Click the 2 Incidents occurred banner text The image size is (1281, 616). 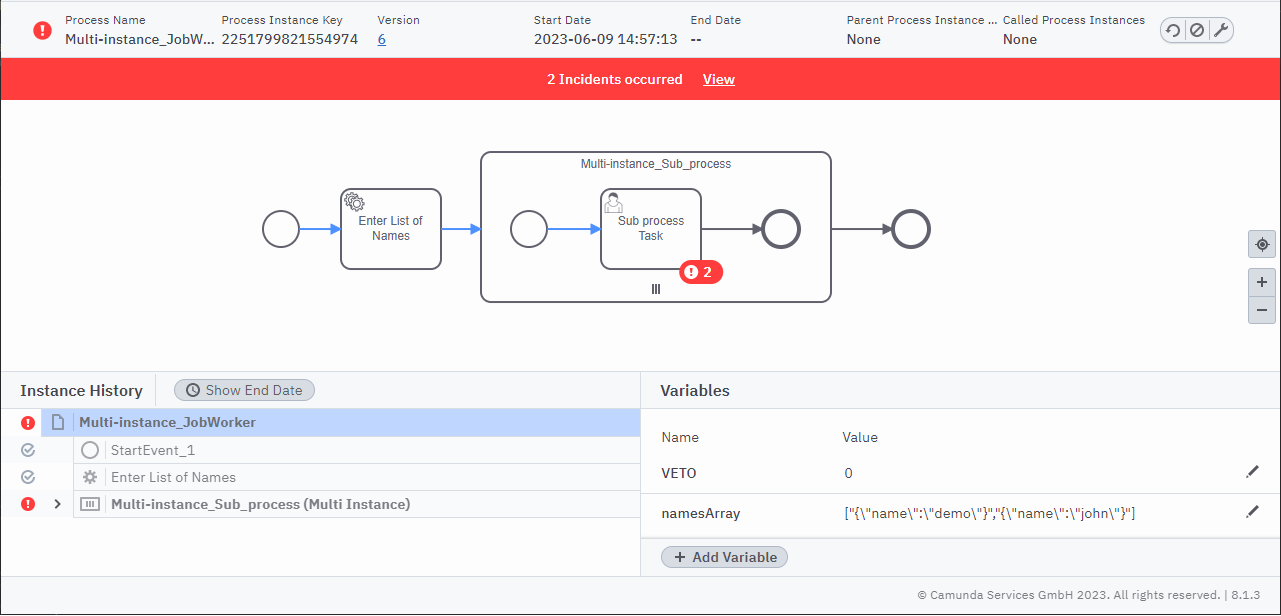[615, 79]
